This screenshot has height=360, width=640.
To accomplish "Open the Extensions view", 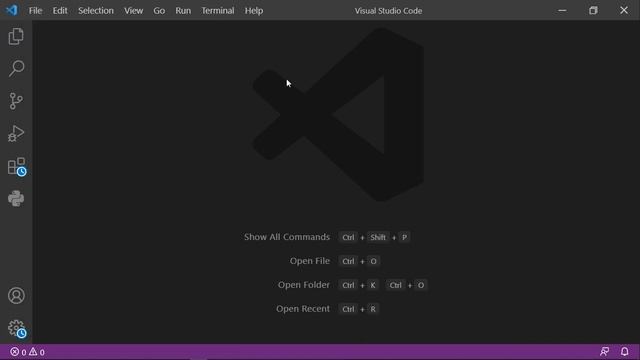I will [x=17, y=167].
